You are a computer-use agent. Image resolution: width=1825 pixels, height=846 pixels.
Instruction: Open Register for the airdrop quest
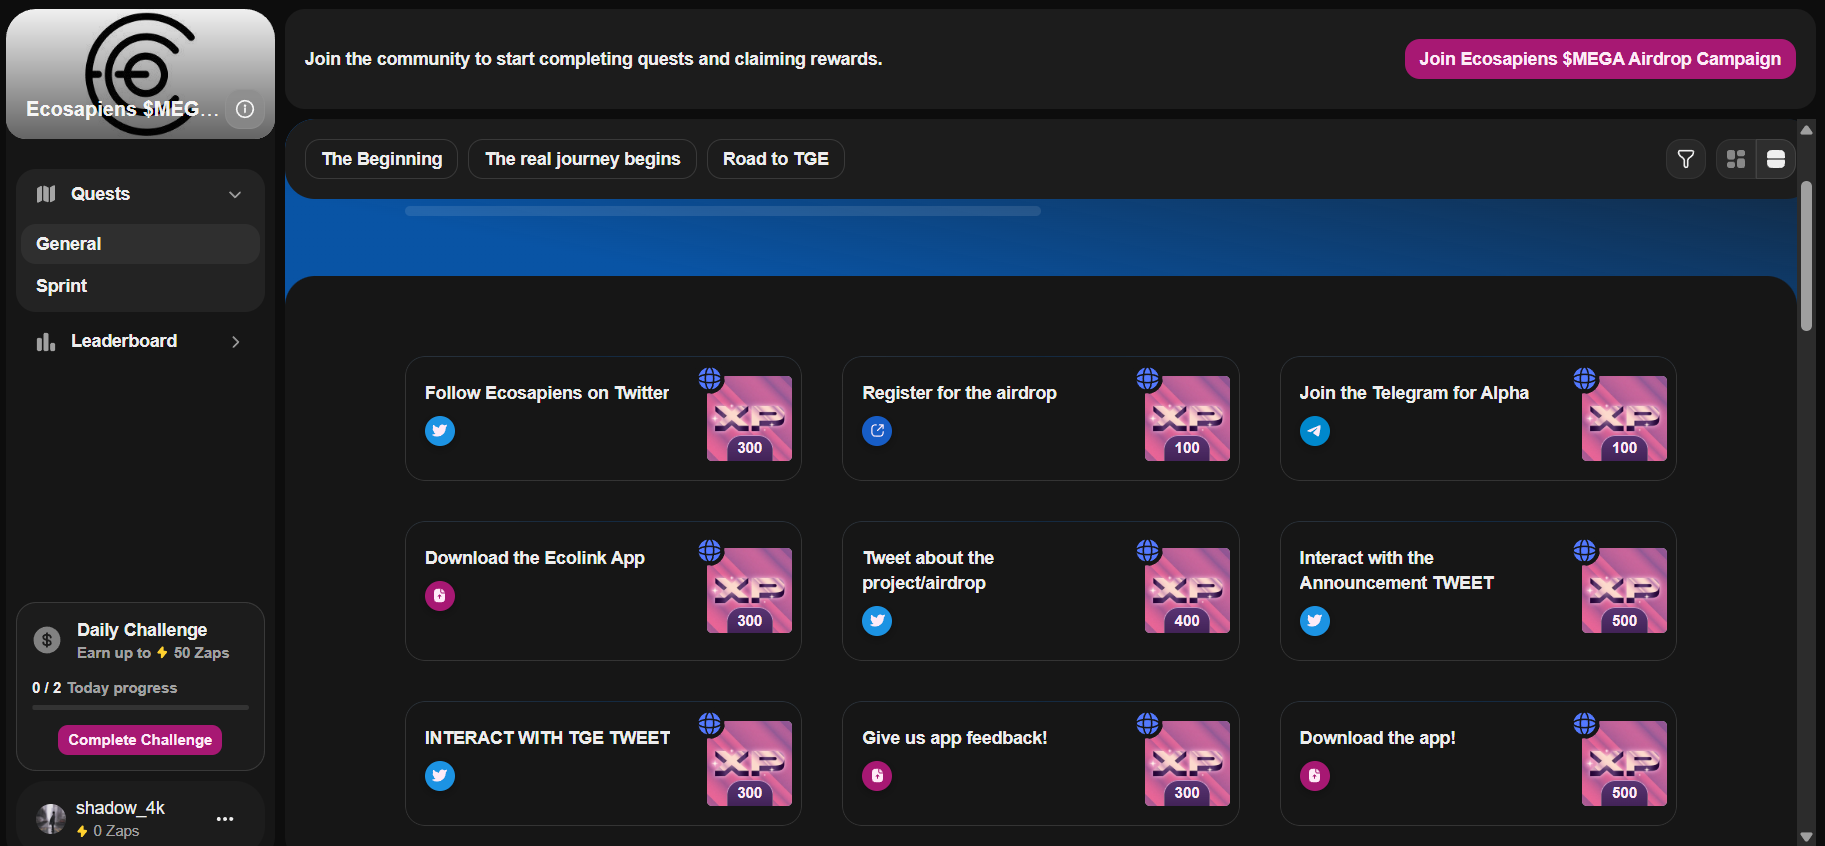[1040, 418]
